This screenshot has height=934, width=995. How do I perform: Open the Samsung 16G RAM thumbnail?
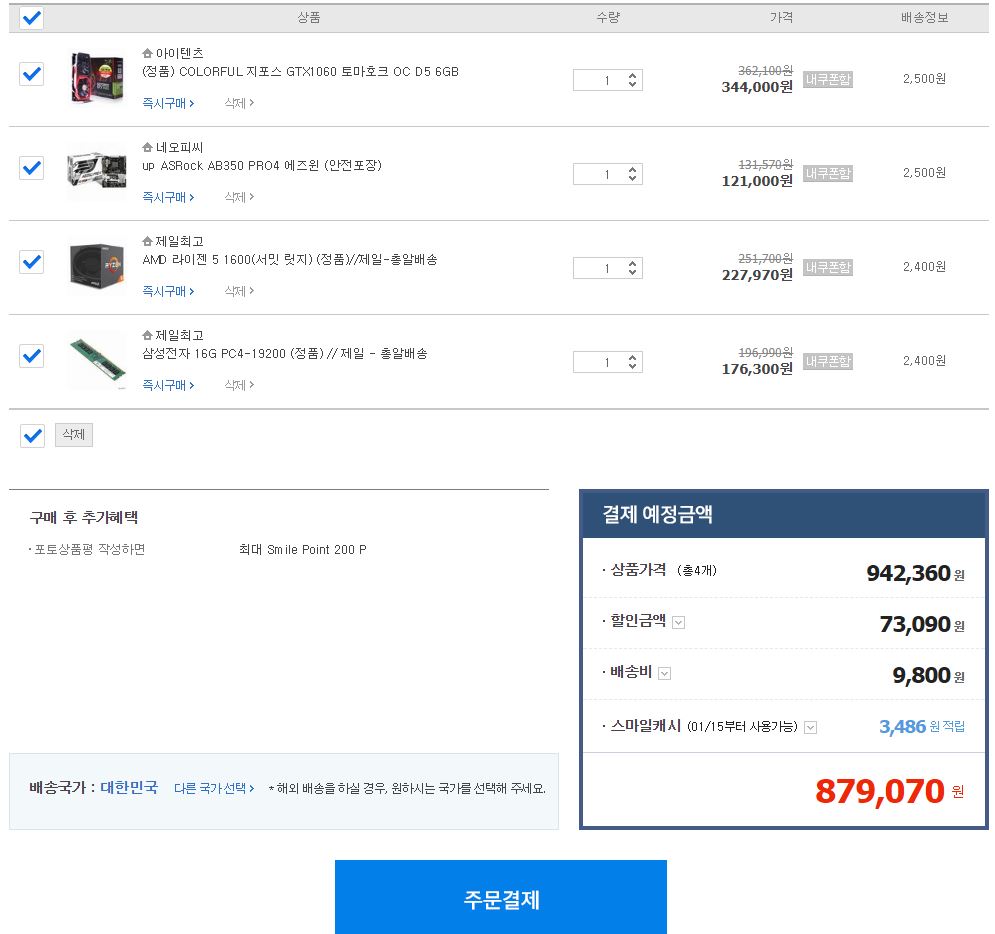[96, 360]
